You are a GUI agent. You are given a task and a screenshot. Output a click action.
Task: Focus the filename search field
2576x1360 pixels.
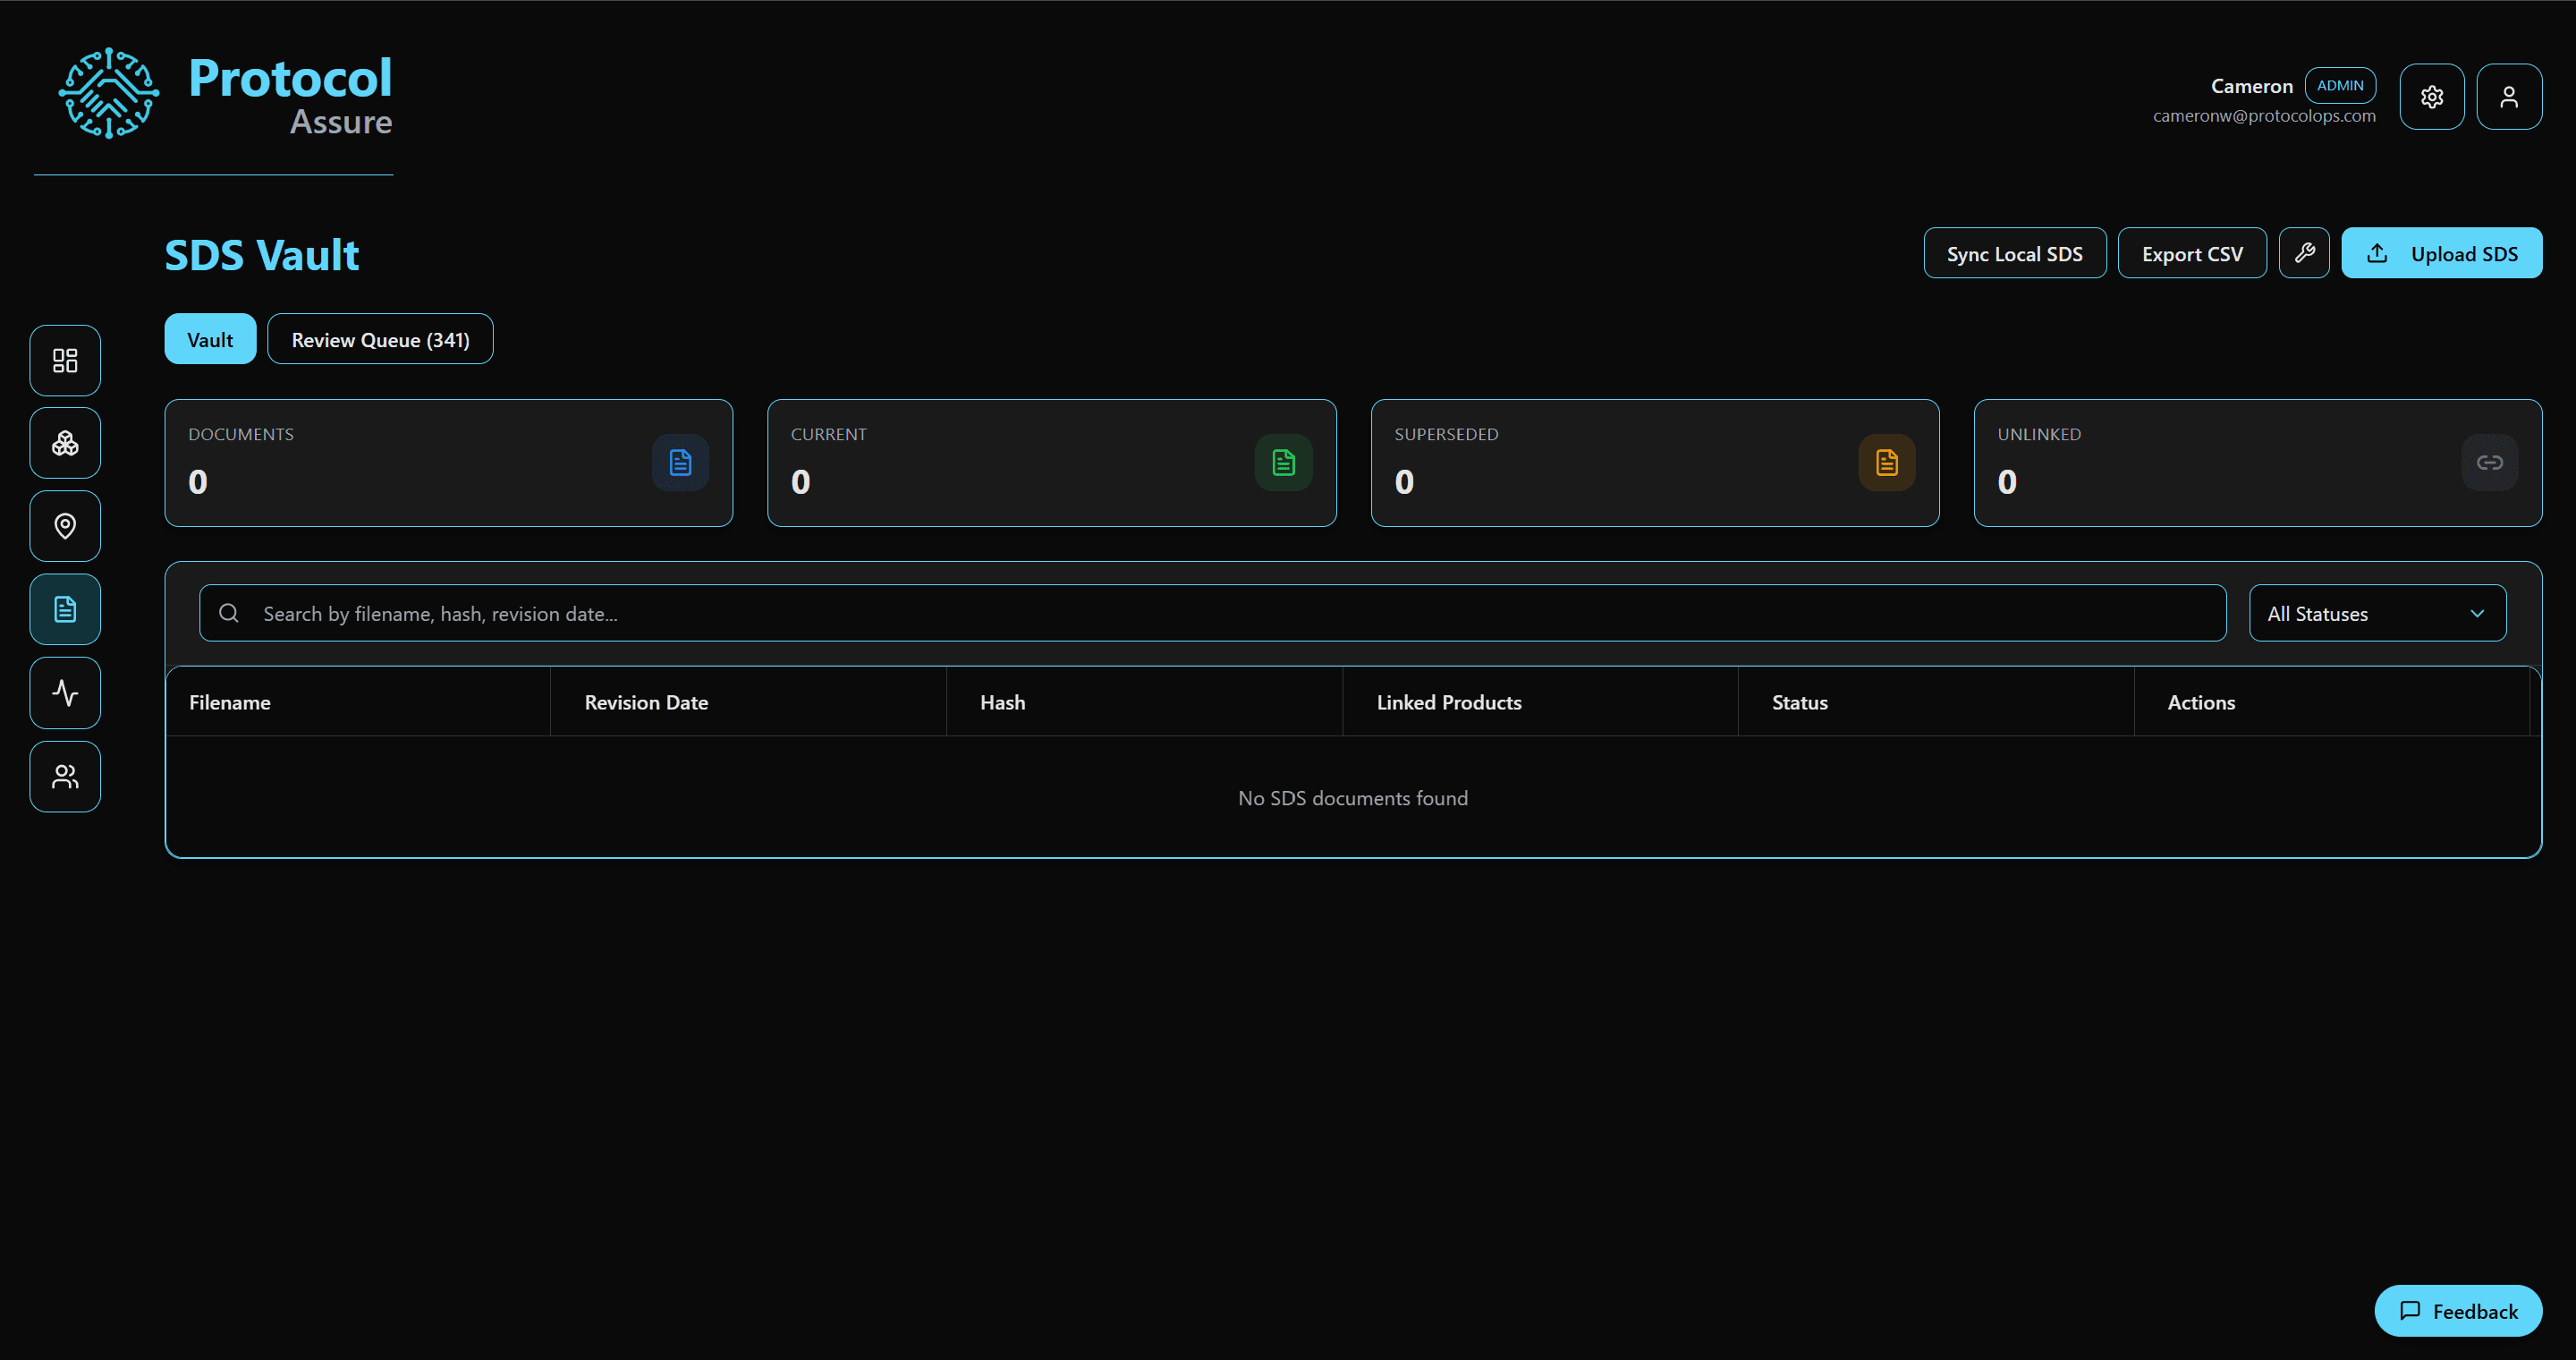(1212, 614)
